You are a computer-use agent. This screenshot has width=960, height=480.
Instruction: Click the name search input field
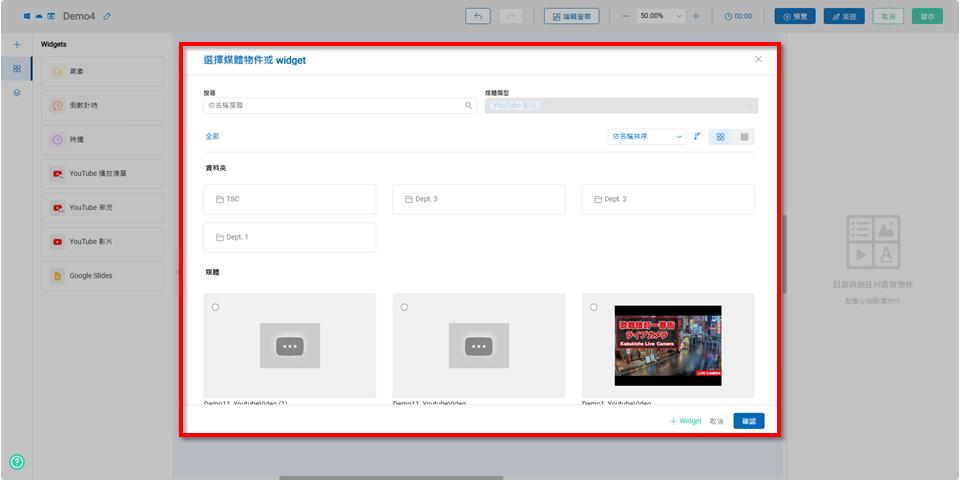coord(332,105)
